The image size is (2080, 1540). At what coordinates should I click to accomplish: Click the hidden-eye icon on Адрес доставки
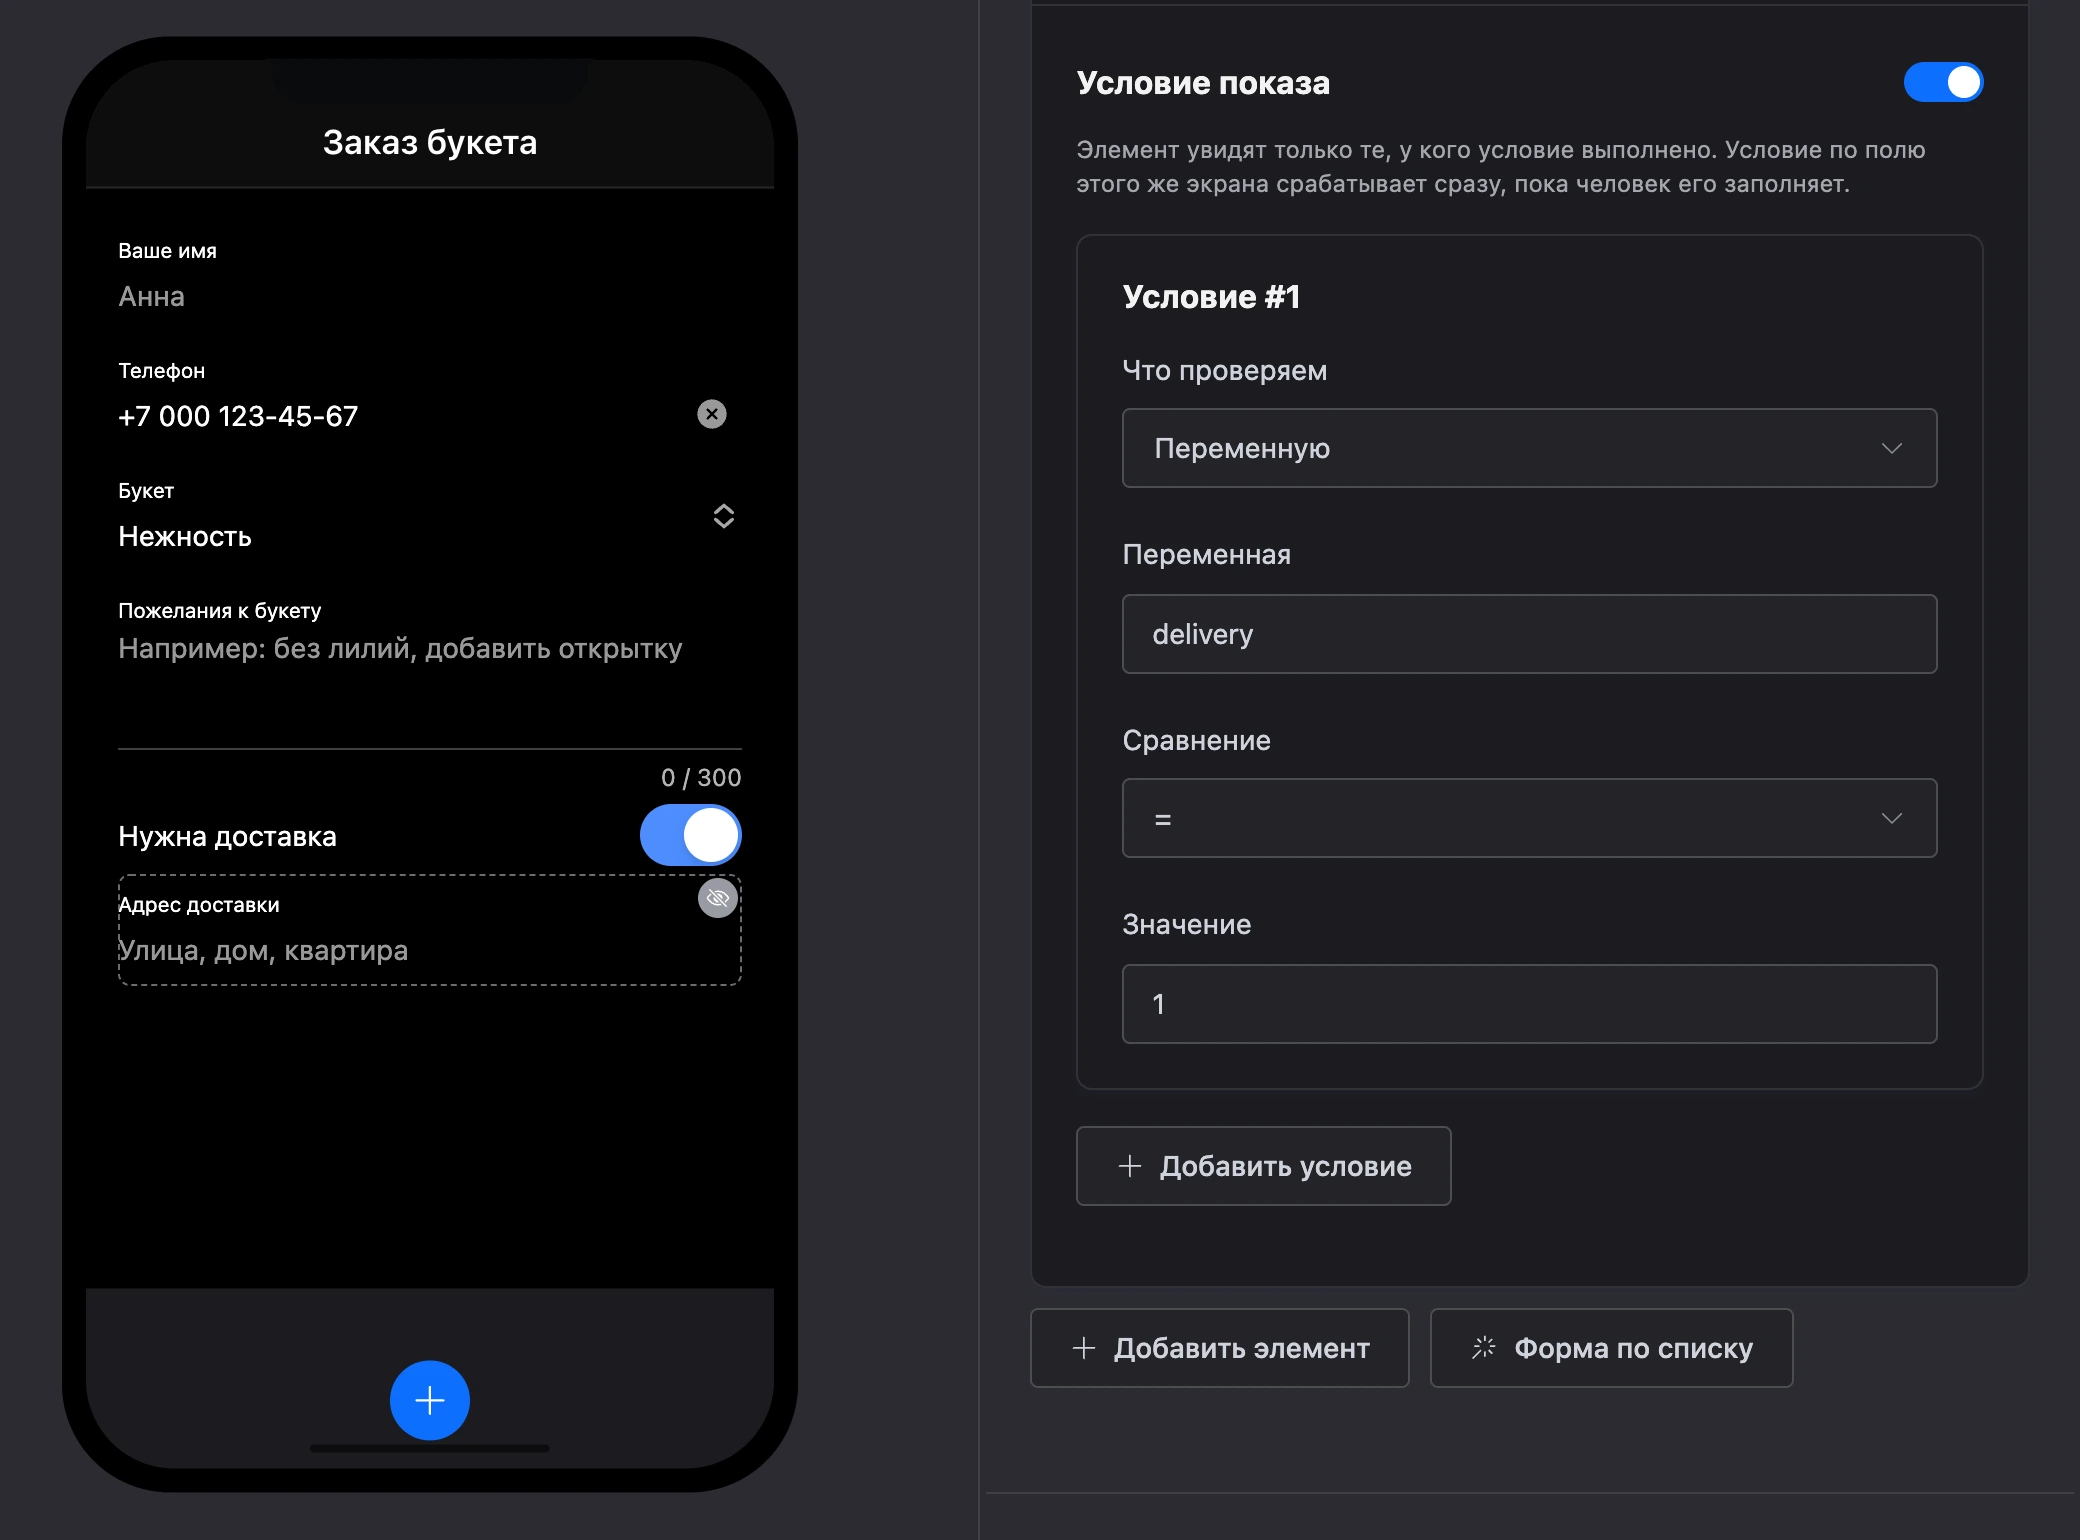click(x=718, y=898)
